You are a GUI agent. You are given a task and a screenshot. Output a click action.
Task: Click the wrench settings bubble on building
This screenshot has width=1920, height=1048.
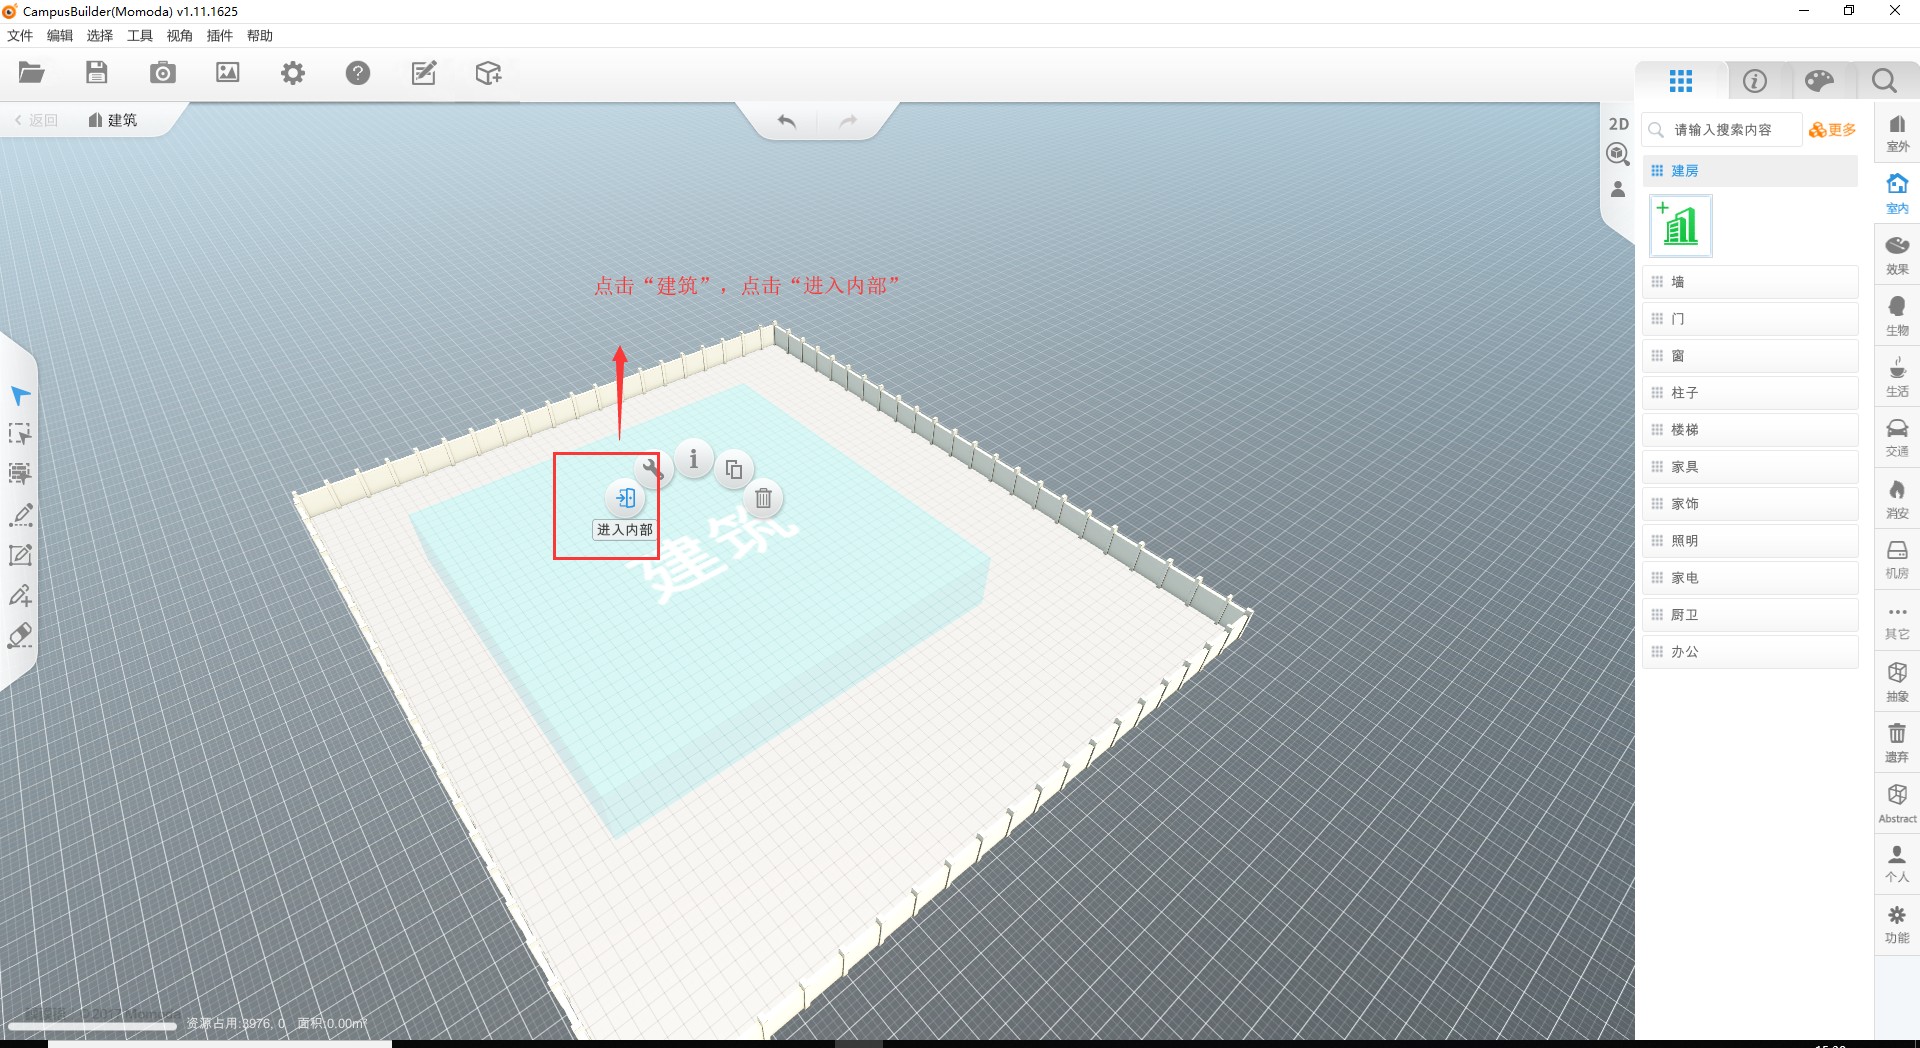[652, 469]
